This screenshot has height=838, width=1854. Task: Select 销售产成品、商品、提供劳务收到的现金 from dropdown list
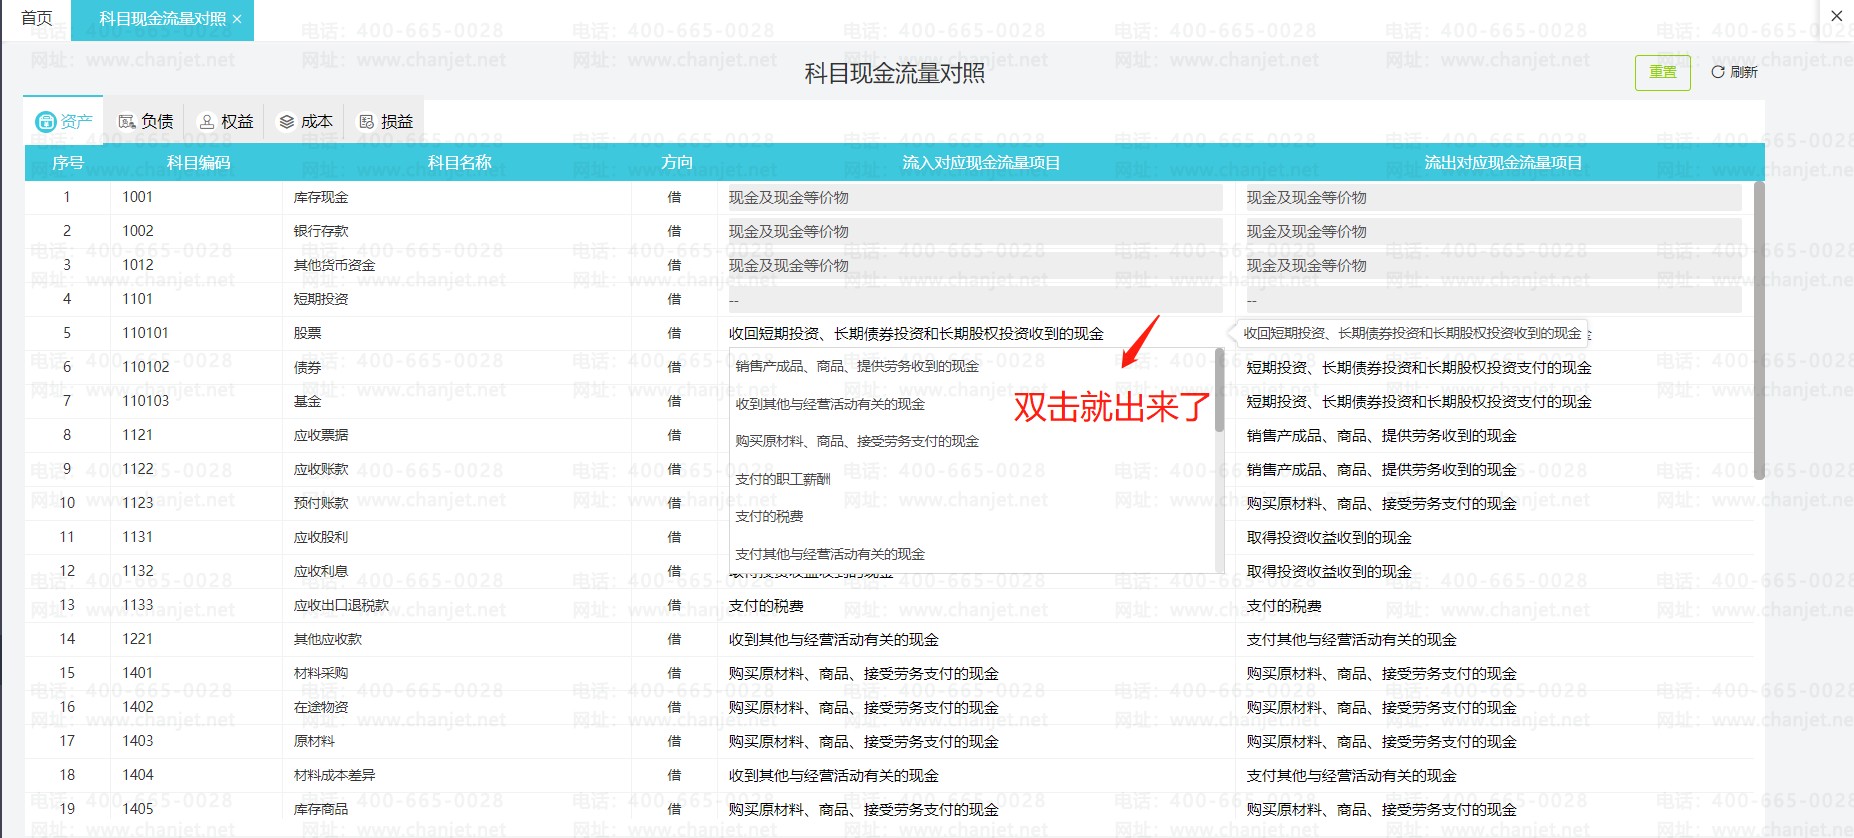(857, 366)
